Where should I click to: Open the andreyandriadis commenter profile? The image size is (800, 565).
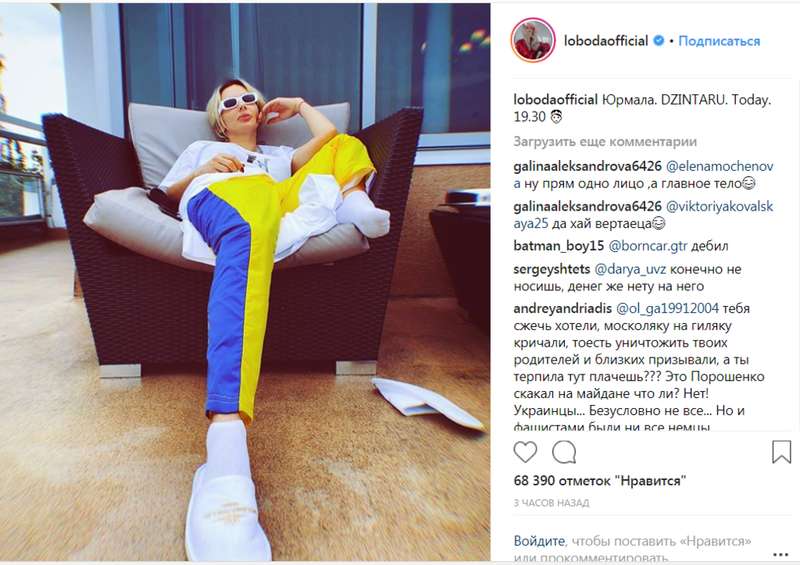(562, 308)
